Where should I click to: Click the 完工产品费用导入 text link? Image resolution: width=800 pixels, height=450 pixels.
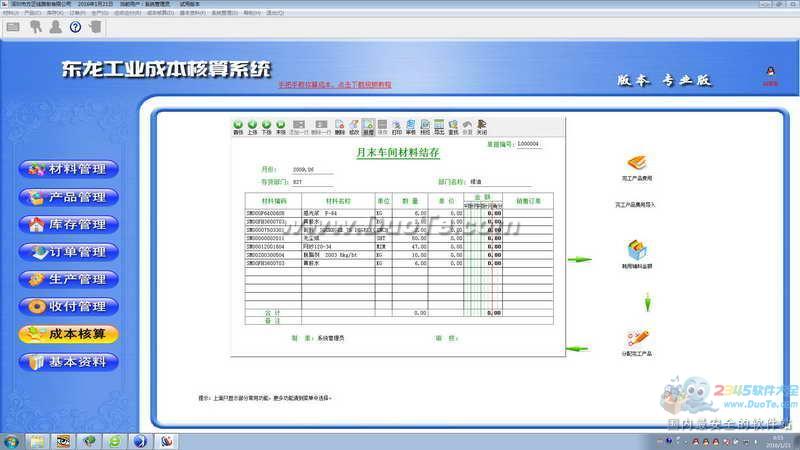(x=635, y=205)
